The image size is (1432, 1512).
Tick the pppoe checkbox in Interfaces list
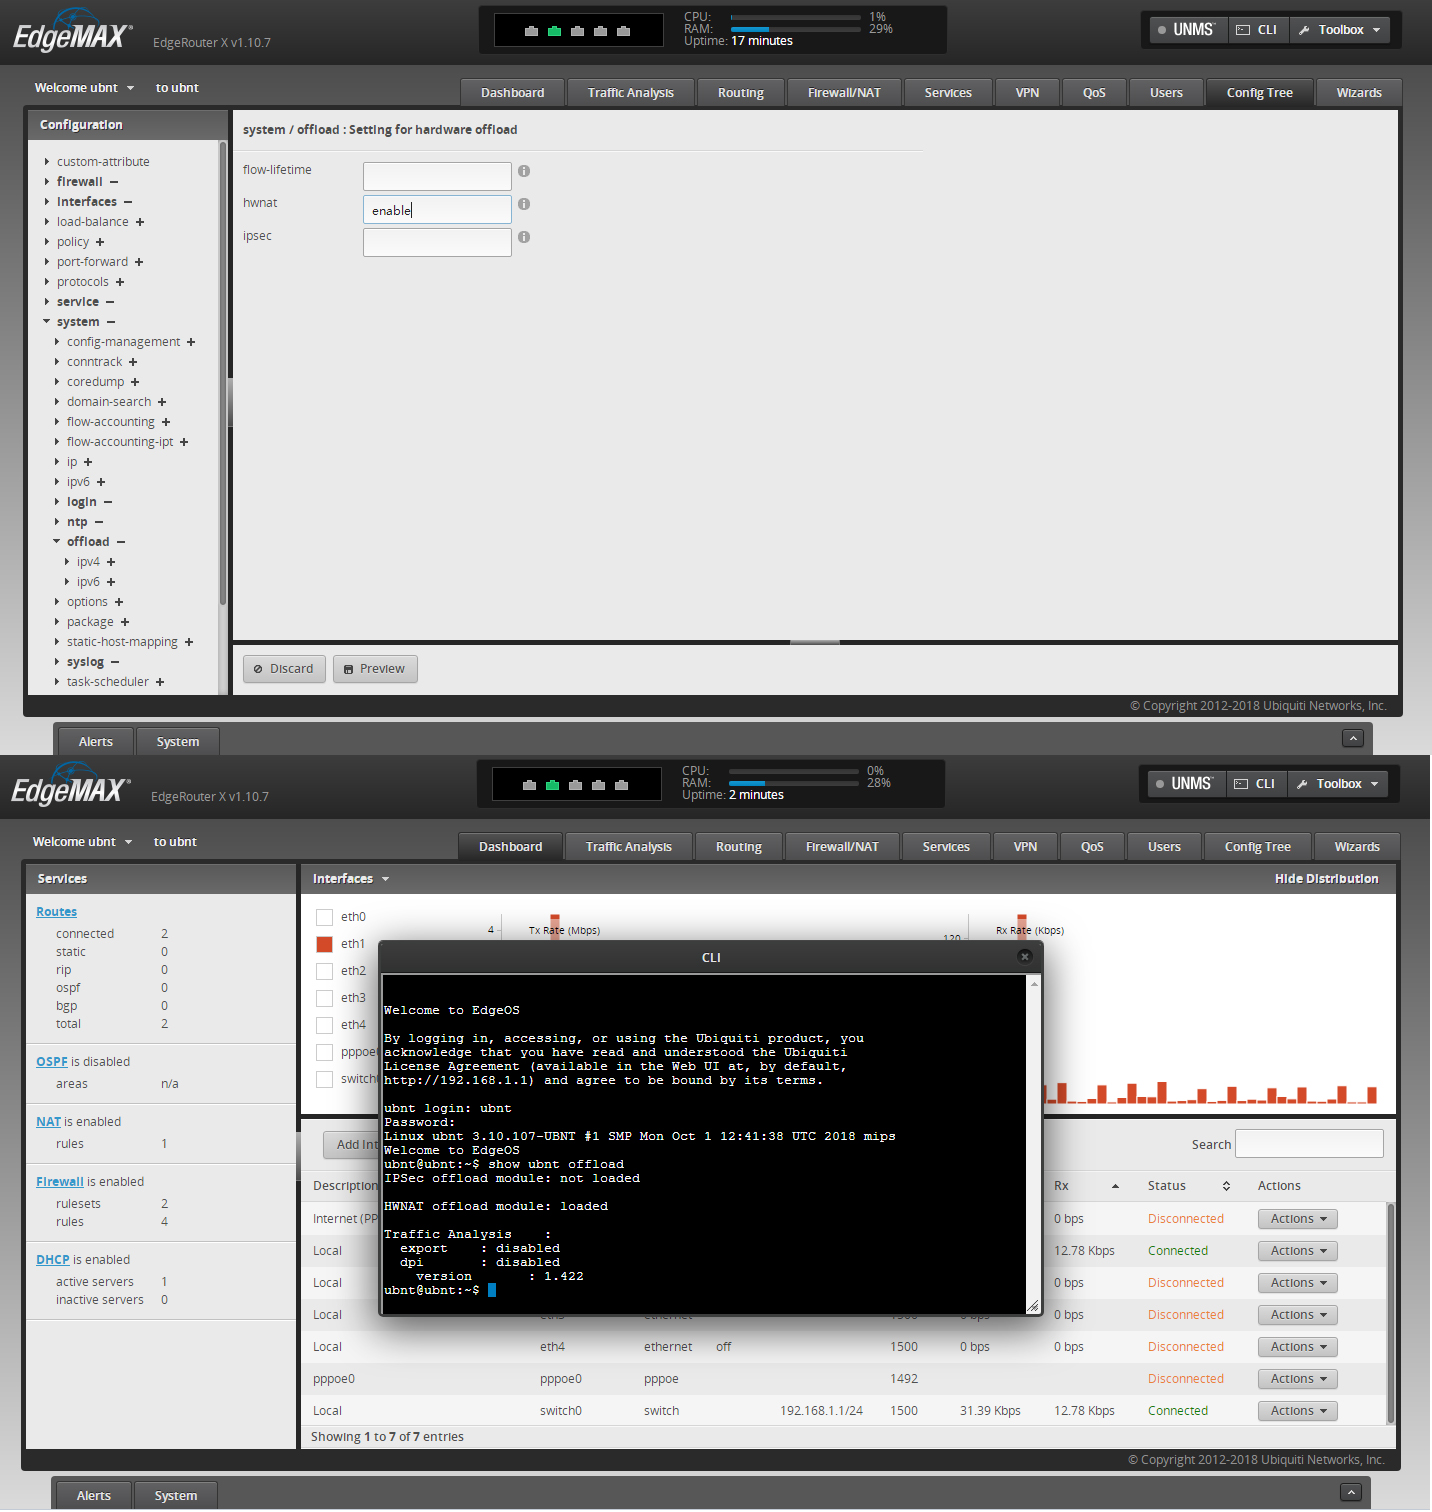[324, 1052]
